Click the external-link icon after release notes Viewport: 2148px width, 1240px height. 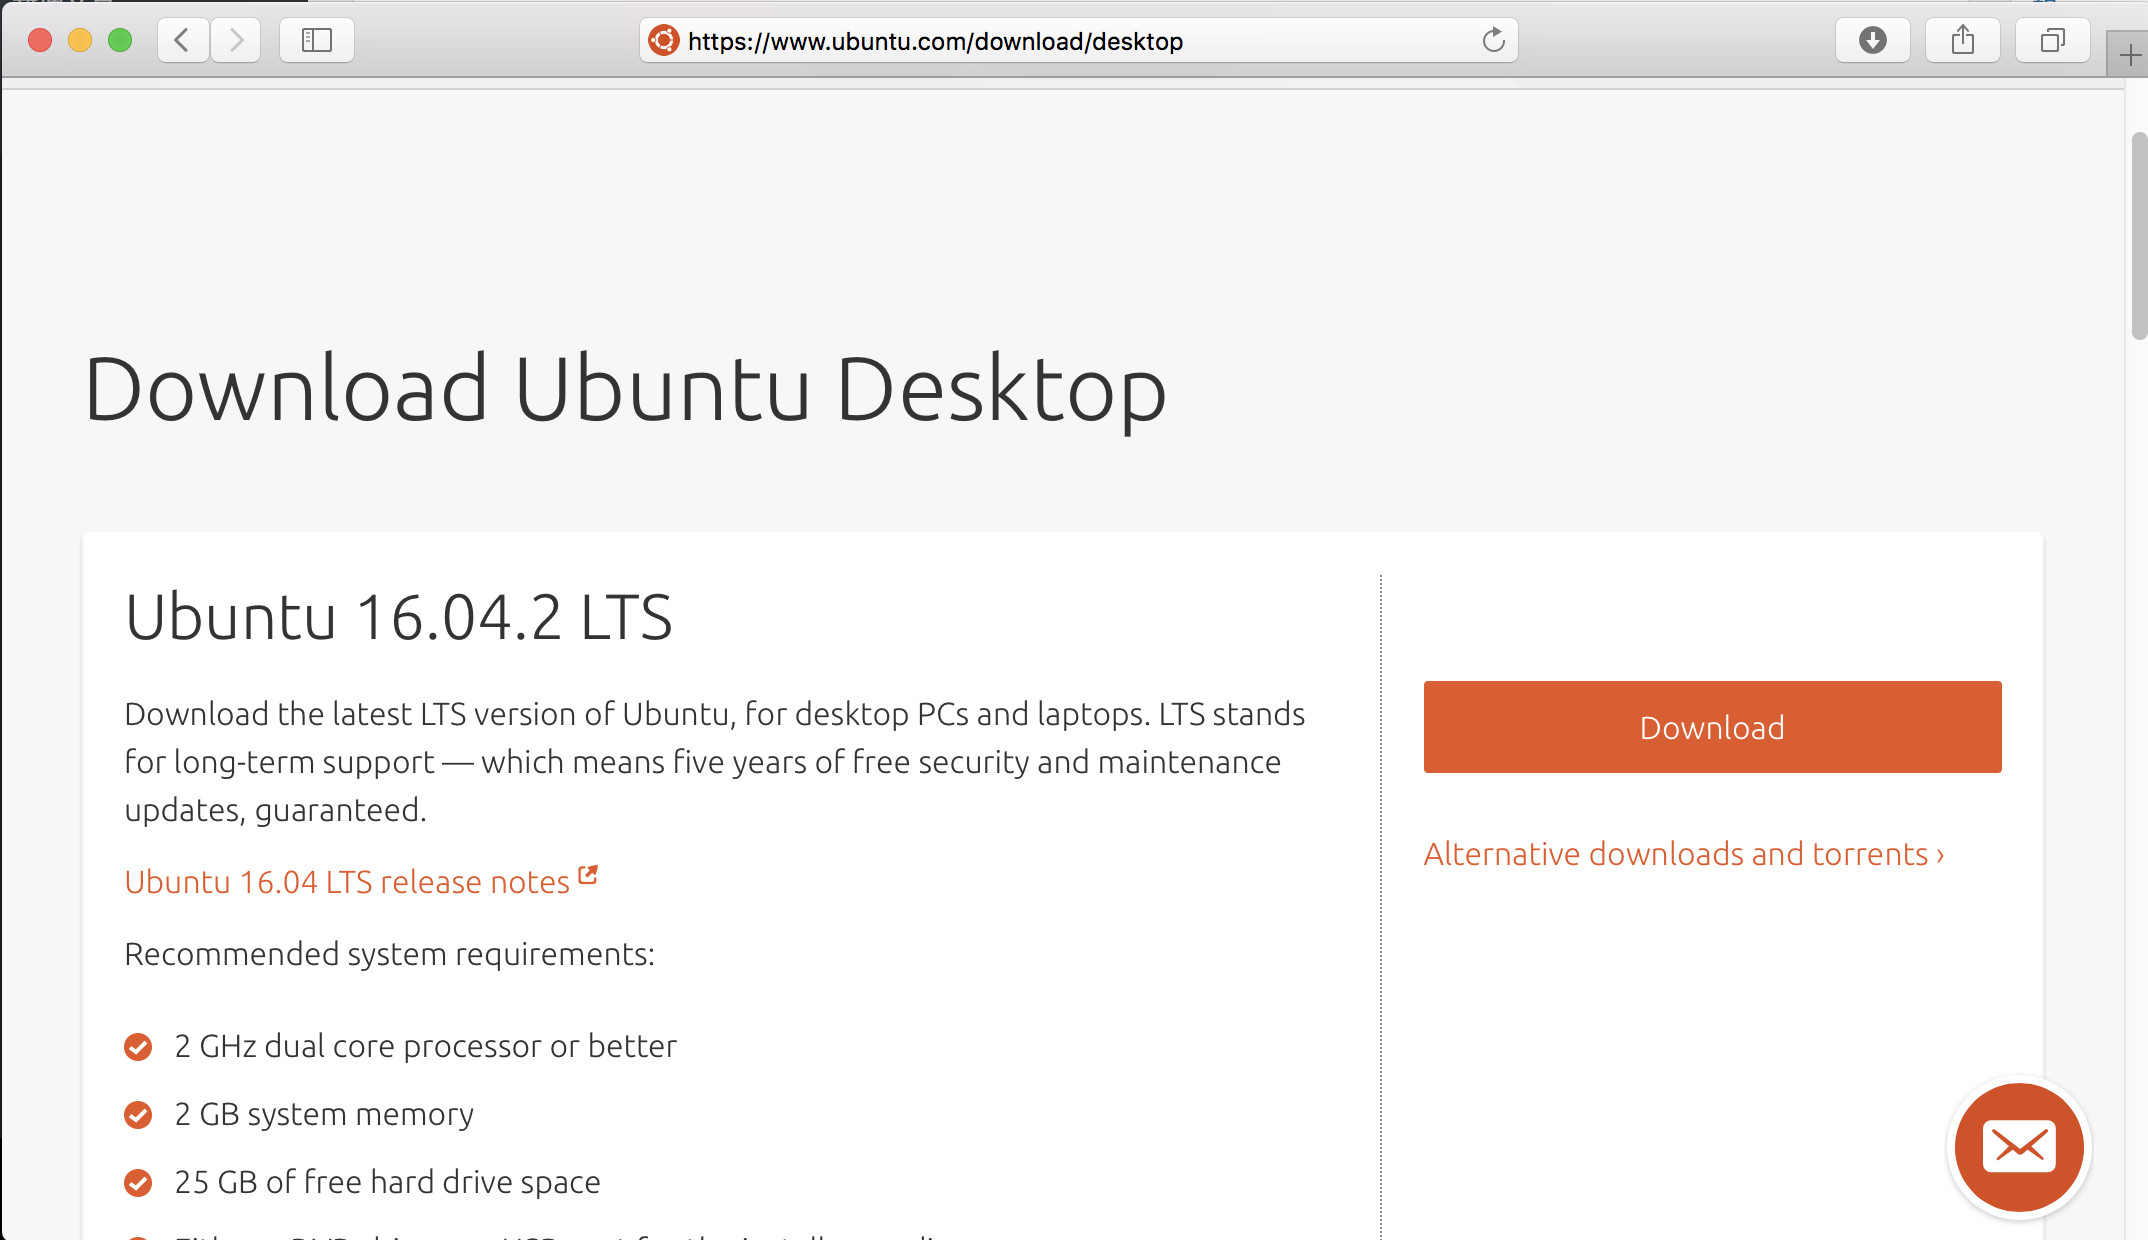click(x=588, y=875)
